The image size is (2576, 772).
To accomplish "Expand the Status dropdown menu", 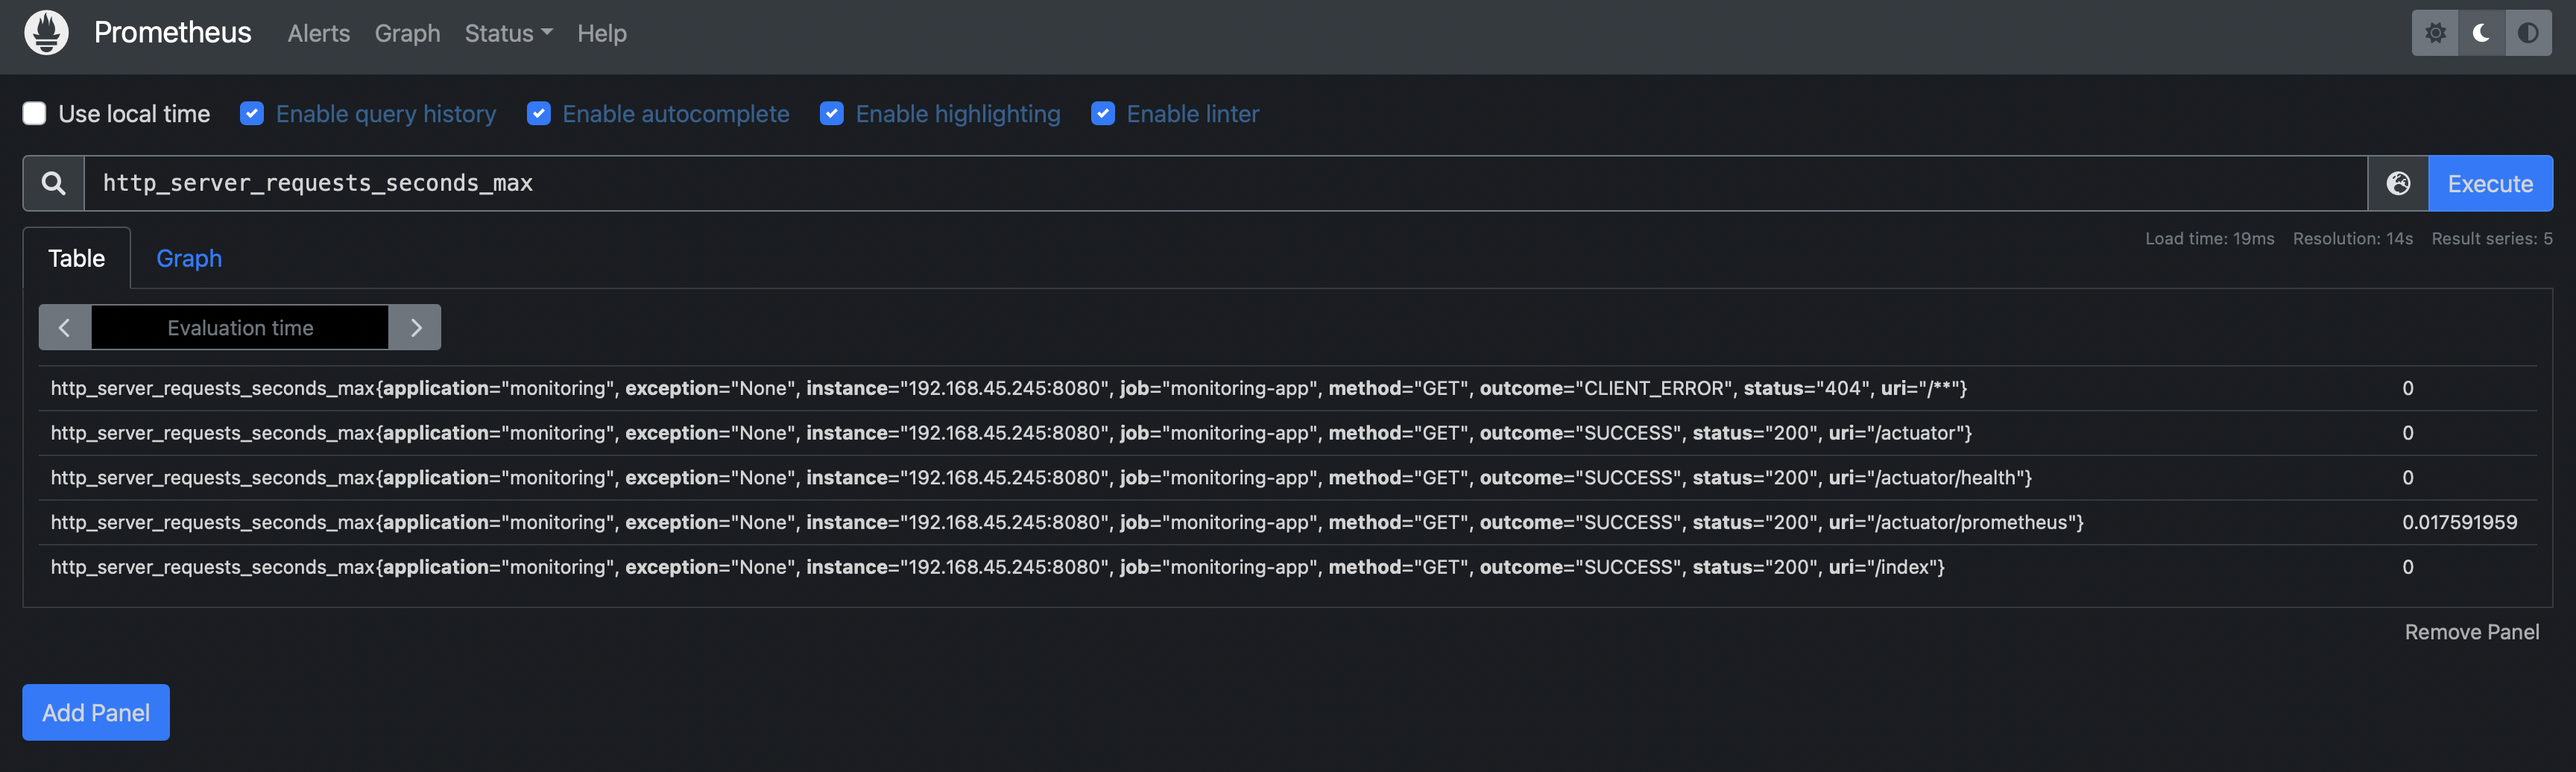I will [x=508, y=33].
